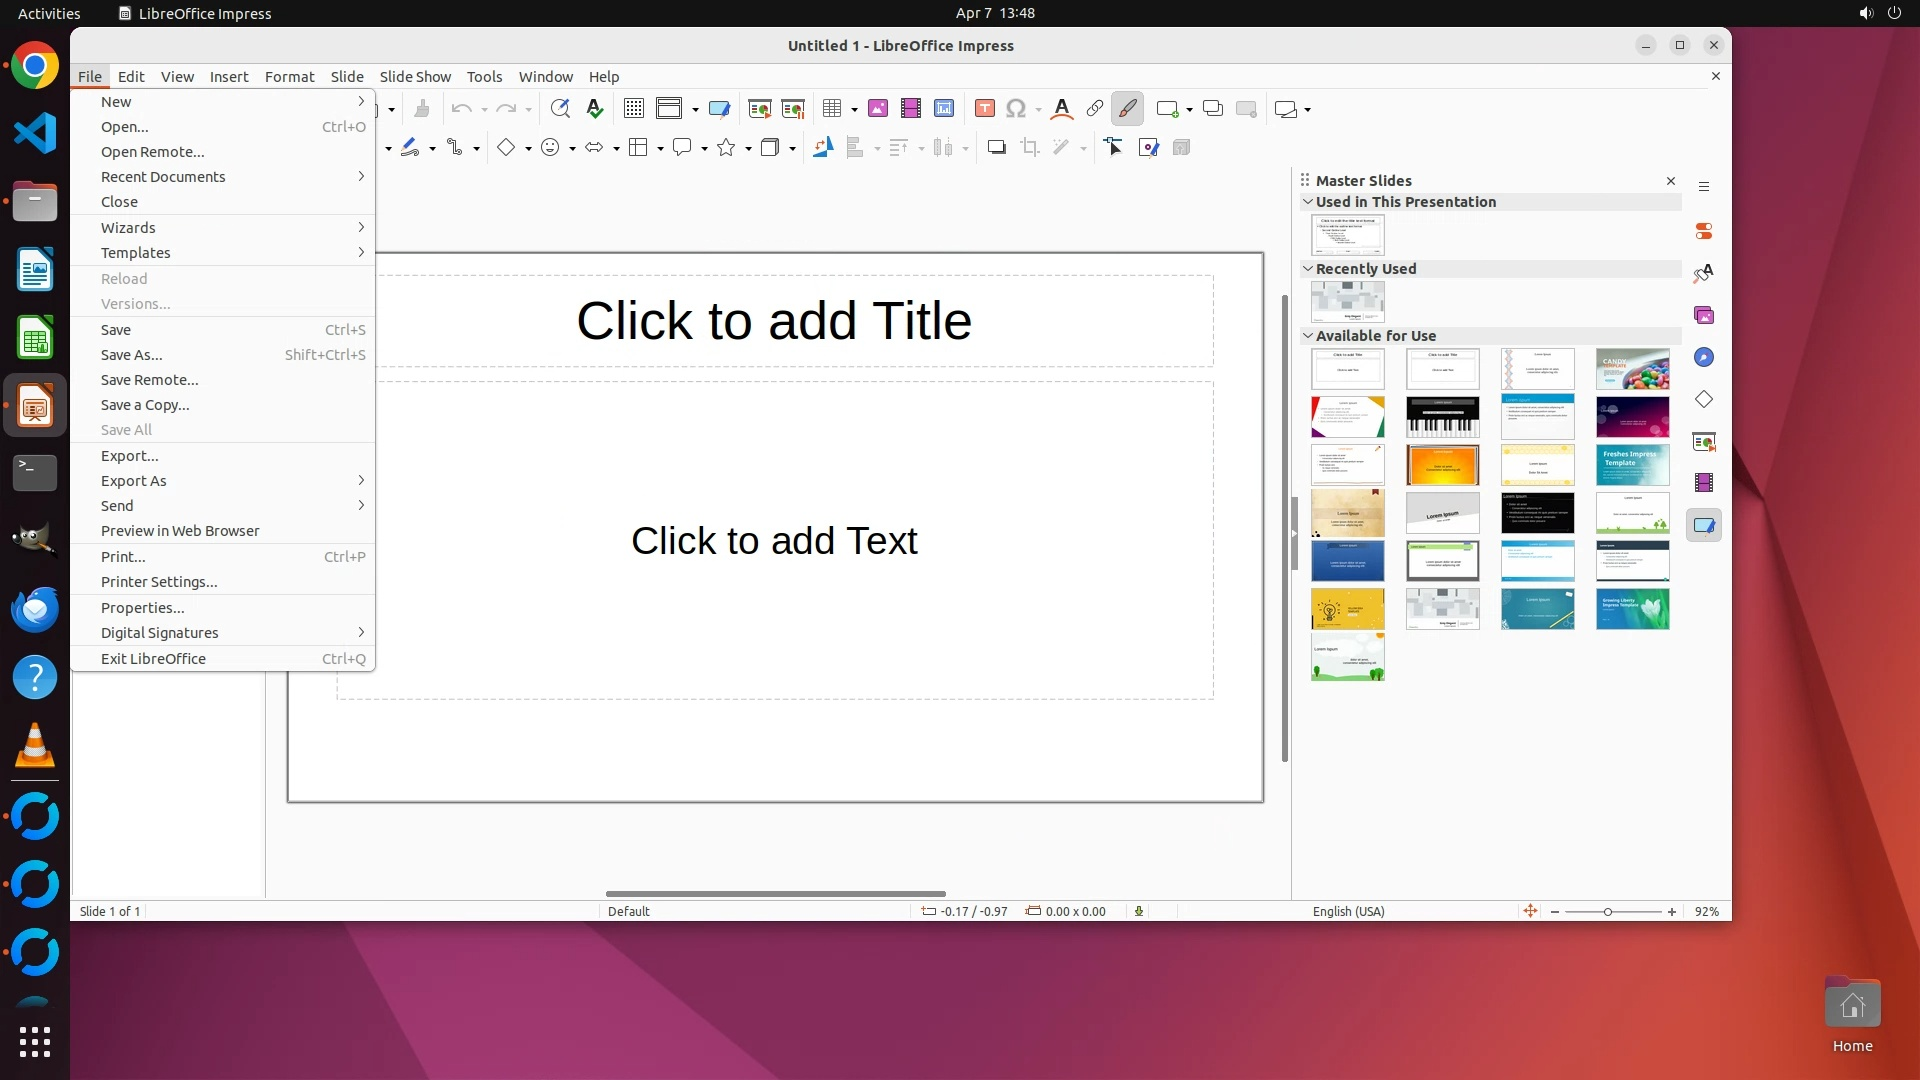Toggle Show Draw Functions brush icon
Image resolution: width=1920 pixels, height=1080 pixels.
click(1127, 109)
